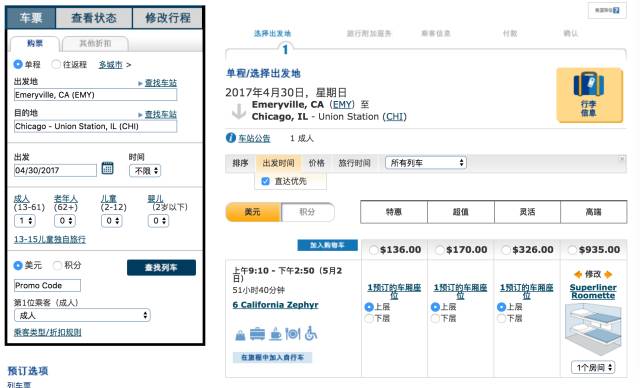Choose upper level (上层) under the $170.00 fare
This screenshot has width=640, height=388.
[x=435, y=307]
